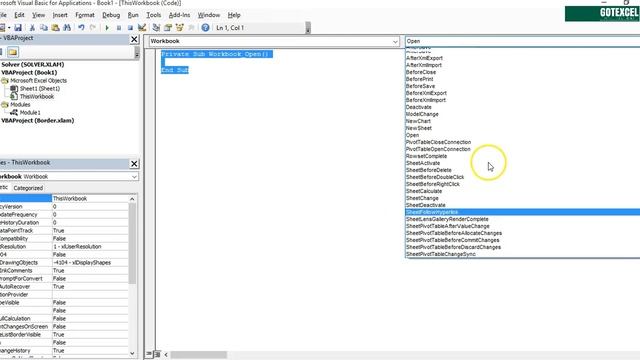Open the Add-Ins menu
This screenshot has width=640, height=360.
pyautogui.click(x=180, y=15)
